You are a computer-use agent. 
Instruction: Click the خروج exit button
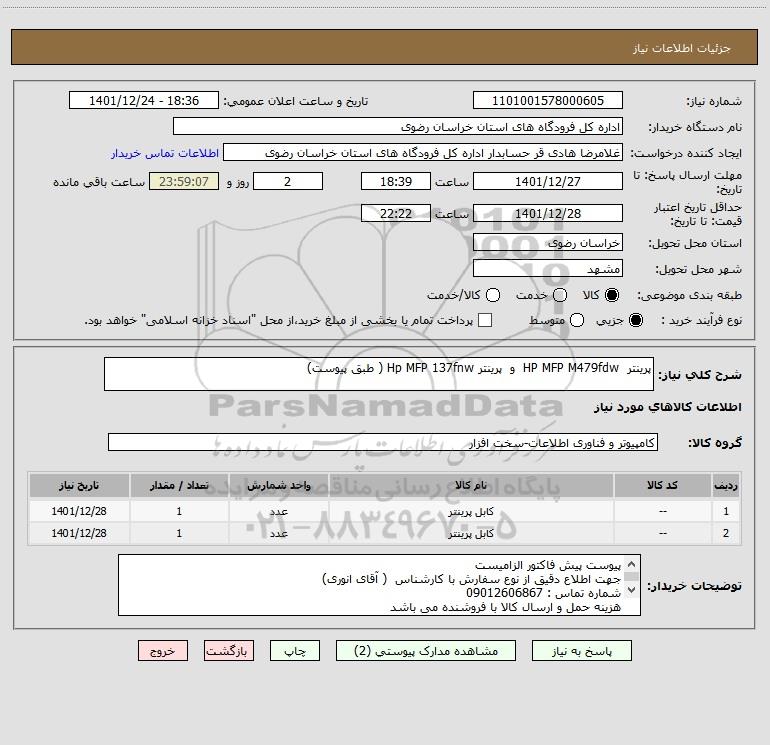[163, 651]
